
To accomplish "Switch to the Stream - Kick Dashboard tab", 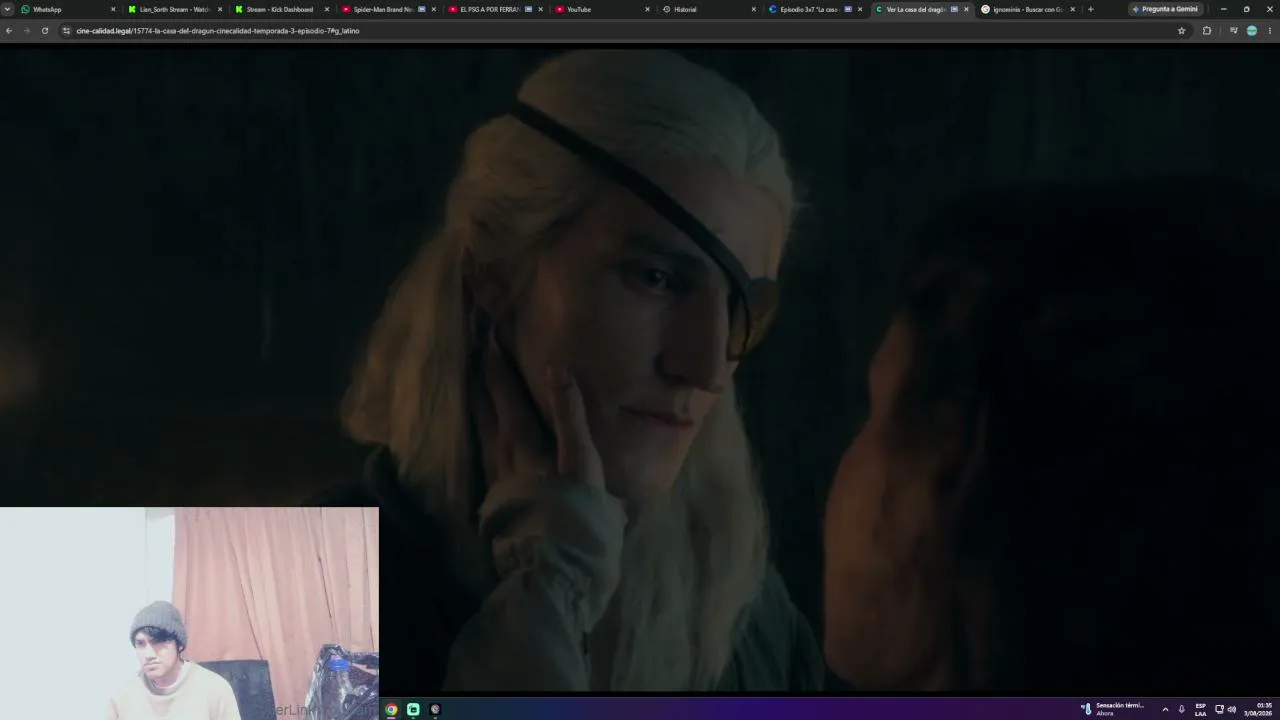I will [281, 9].
